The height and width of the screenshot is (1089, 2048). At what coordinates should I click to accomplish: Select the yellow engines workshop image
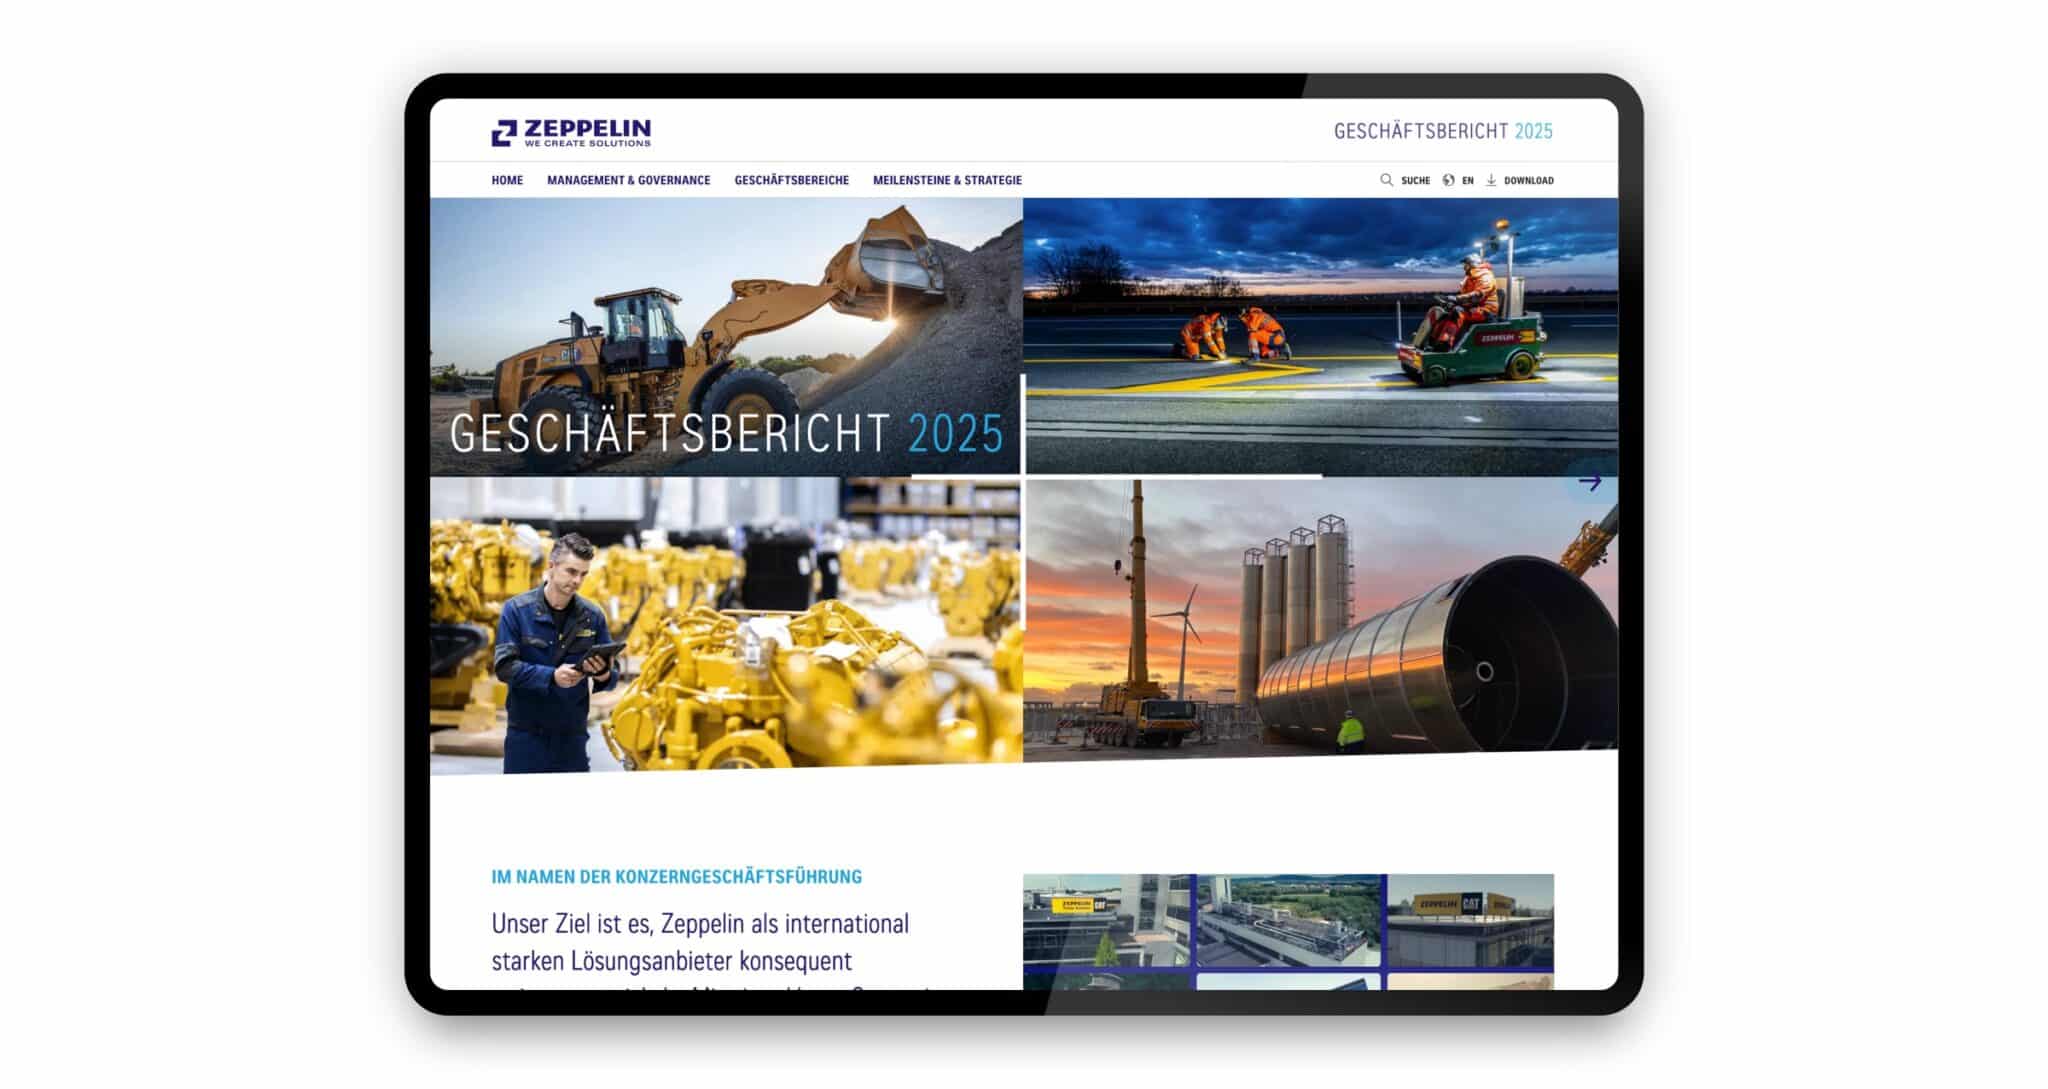pos(726,625)
